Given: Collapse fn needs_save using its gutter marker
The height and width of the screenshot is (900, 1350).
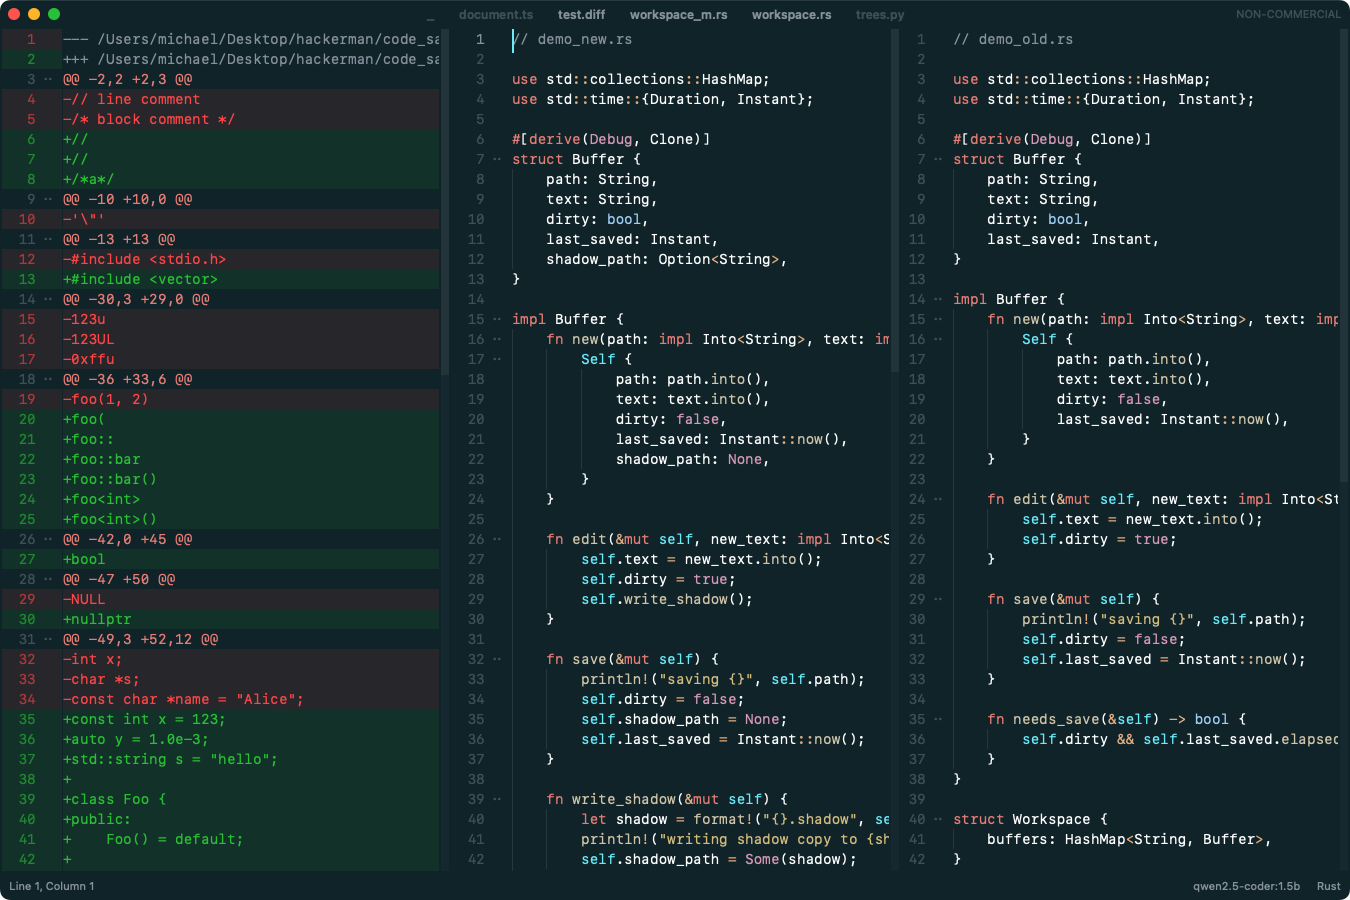Looking at the screenshot, I should coord(938,719).
